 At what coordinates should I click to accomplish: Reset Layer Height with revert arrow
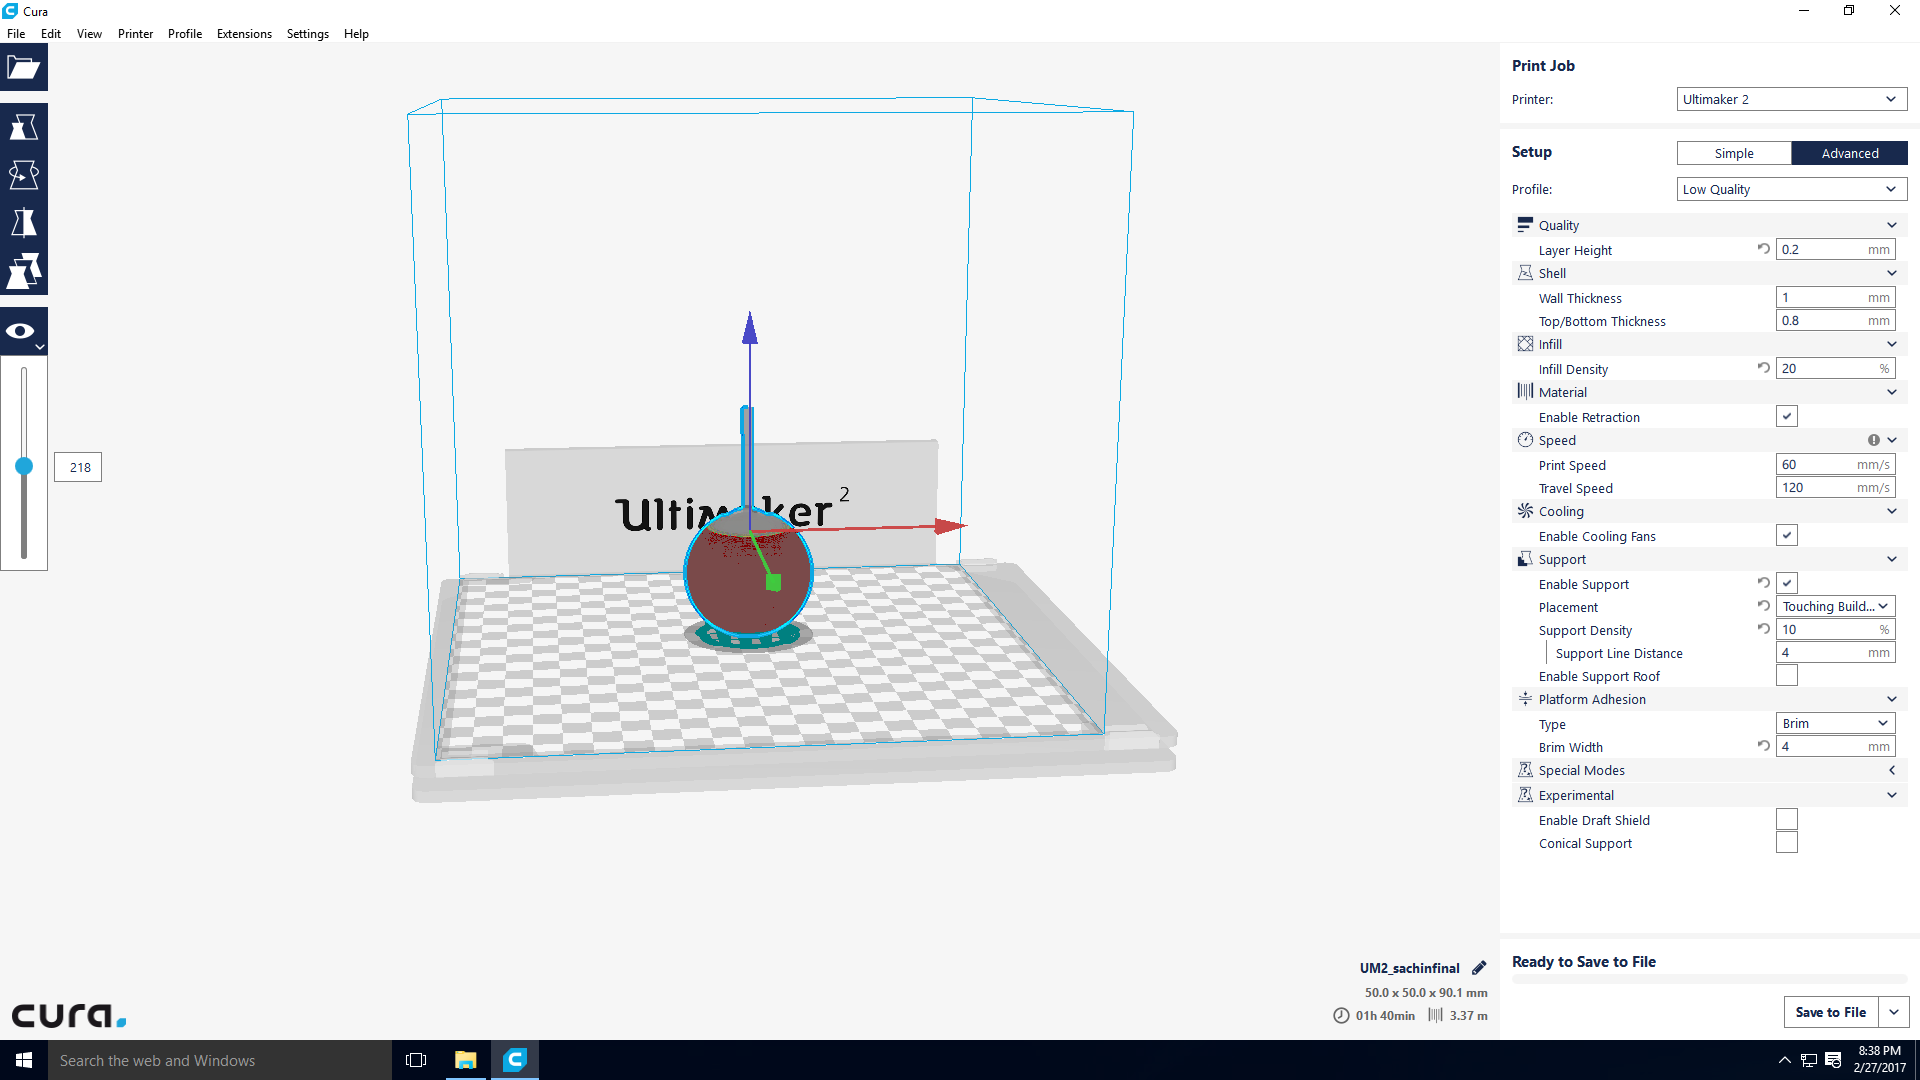[1764, 249]
